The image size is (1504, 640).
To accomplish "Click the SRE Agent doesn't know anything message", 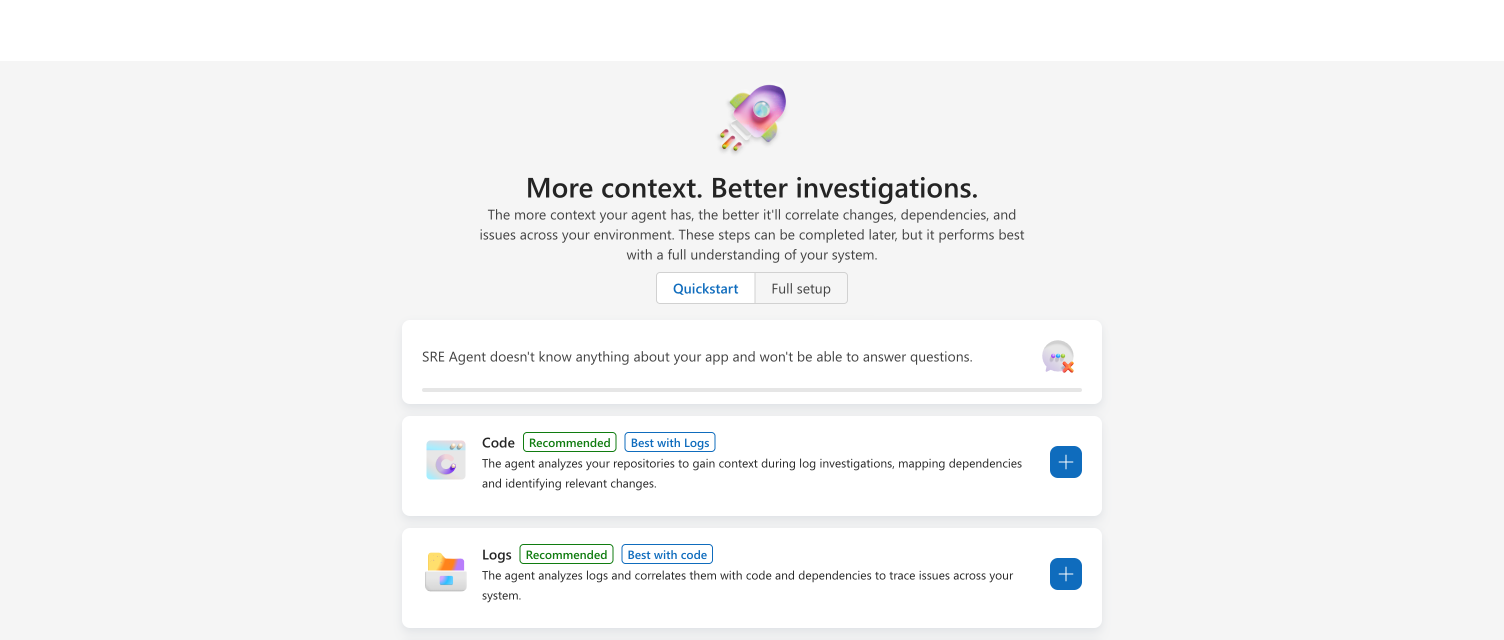I will [697, 357].
